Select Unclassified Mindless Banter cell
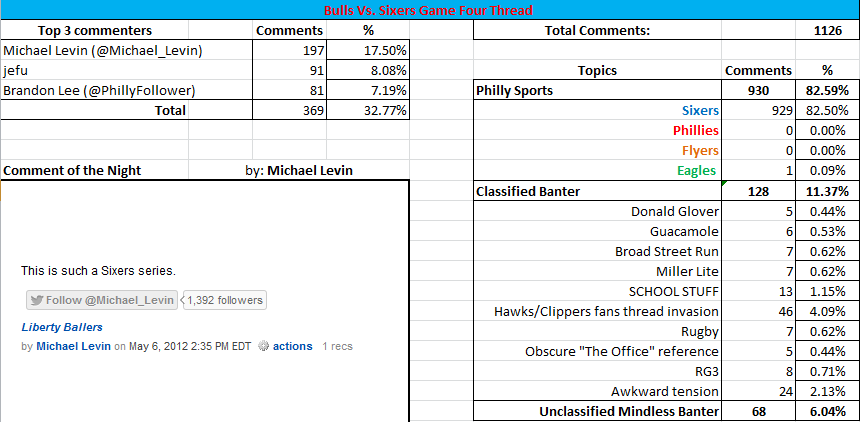The image size is (860, 422). click(x=597, y=412)
